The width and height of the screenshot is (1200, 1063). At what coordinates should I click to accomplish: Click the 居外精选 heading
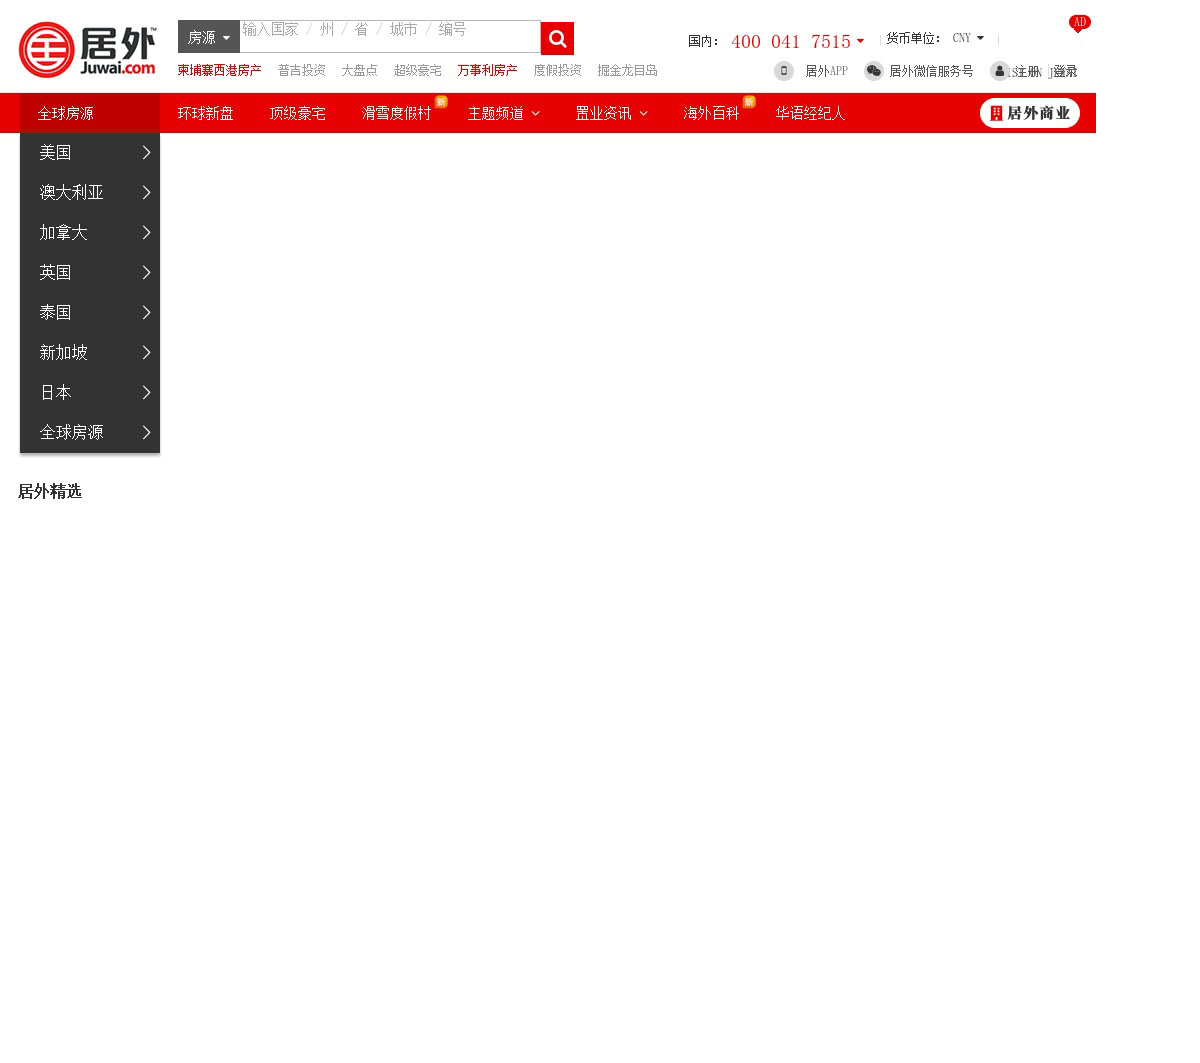pos(50,492)
